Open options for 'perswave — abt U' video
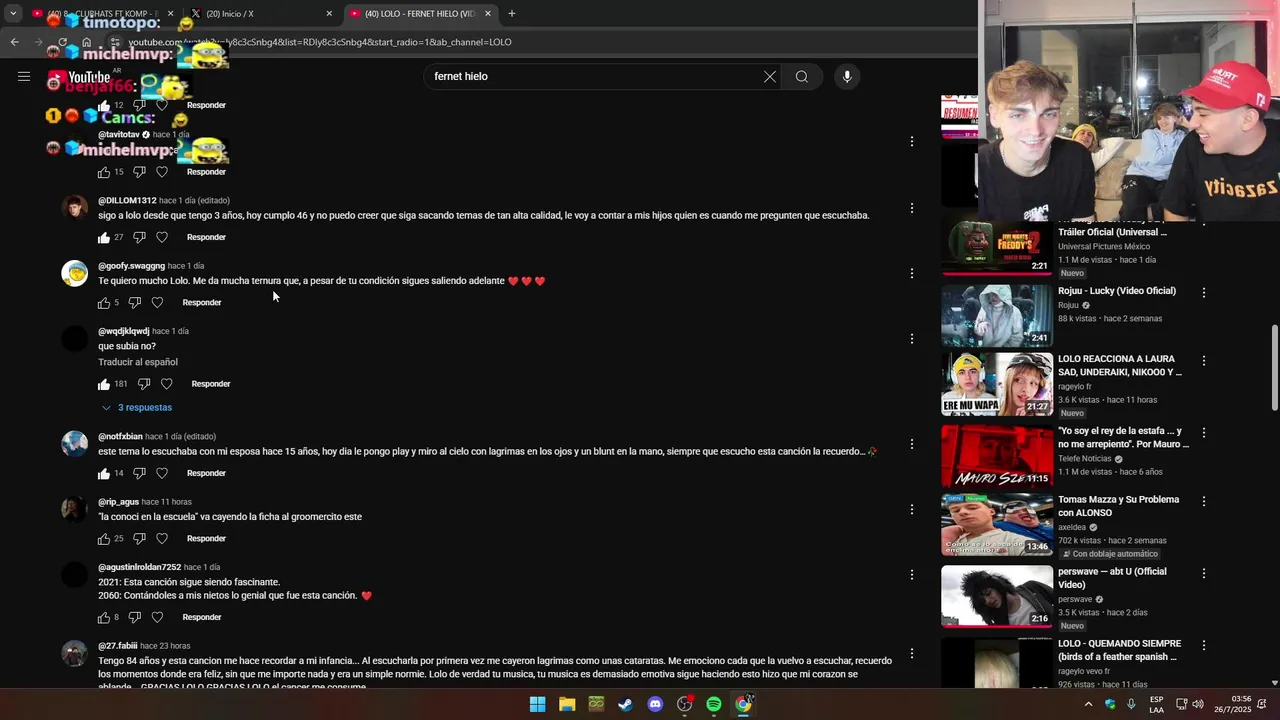1280x720 pixels. pos(1204,573)
